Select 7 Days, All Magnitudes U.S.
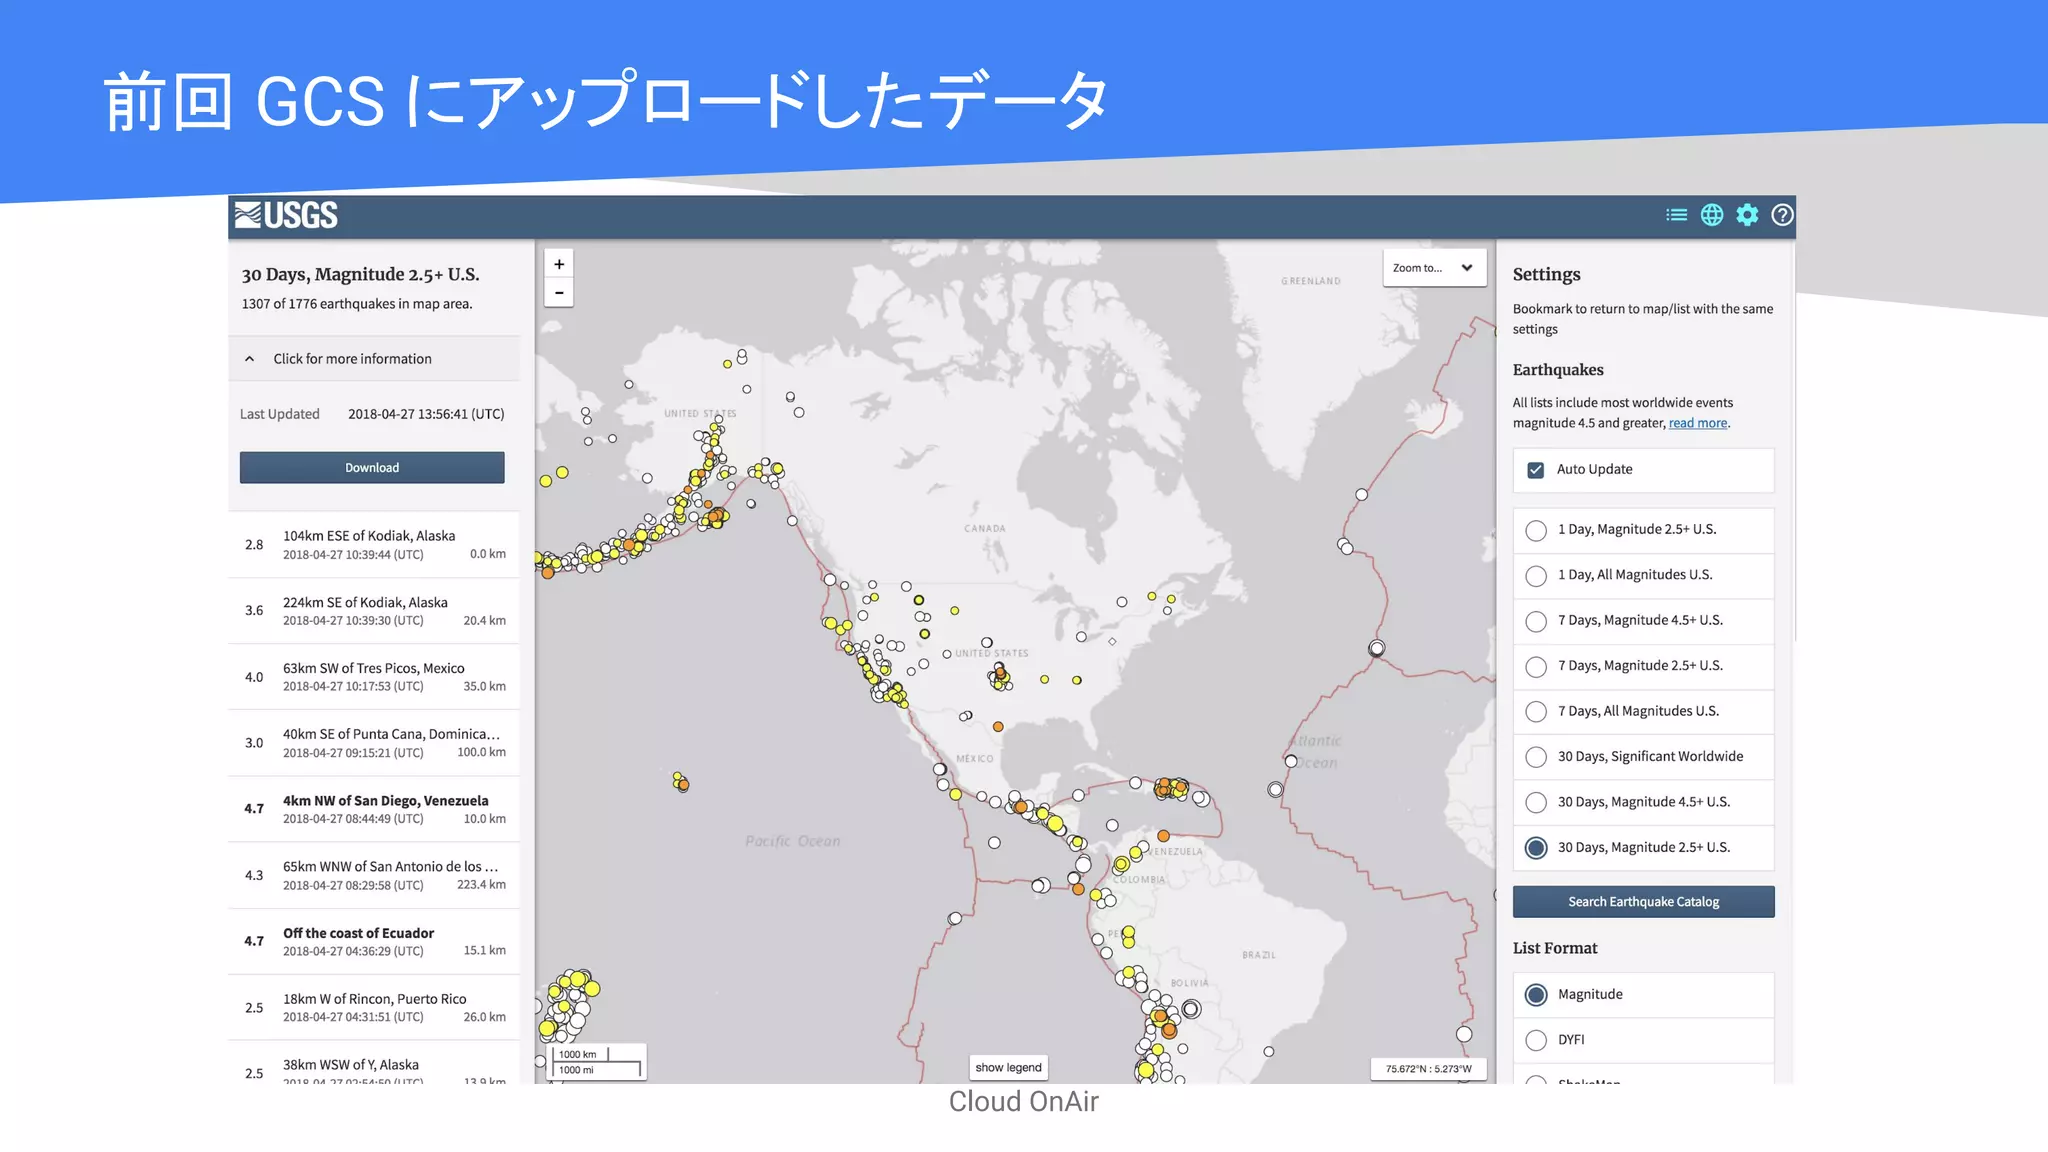This screenshot has width=2048, height=1152. tap(1643, 712)
